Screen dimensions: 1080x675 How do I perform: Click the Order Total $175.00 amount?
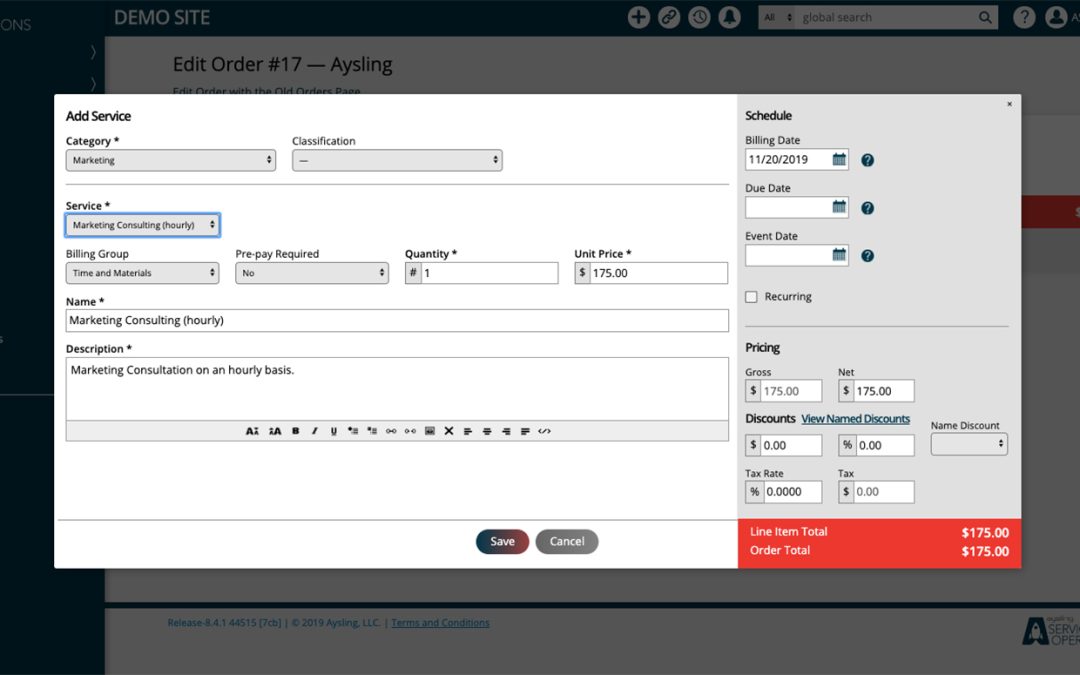click(x=985, y=551)
